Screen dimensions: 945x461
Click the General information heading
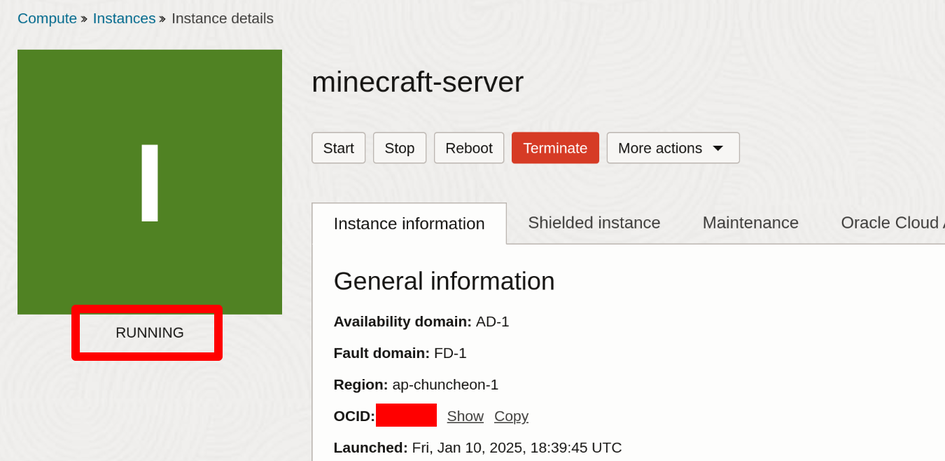tap(444, 281)
